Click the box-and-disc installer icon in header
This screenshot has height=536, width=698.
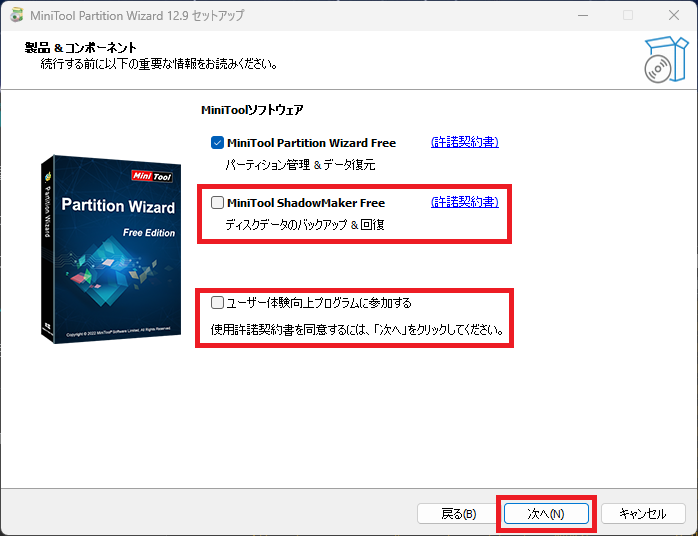click(x=664, y=60)
